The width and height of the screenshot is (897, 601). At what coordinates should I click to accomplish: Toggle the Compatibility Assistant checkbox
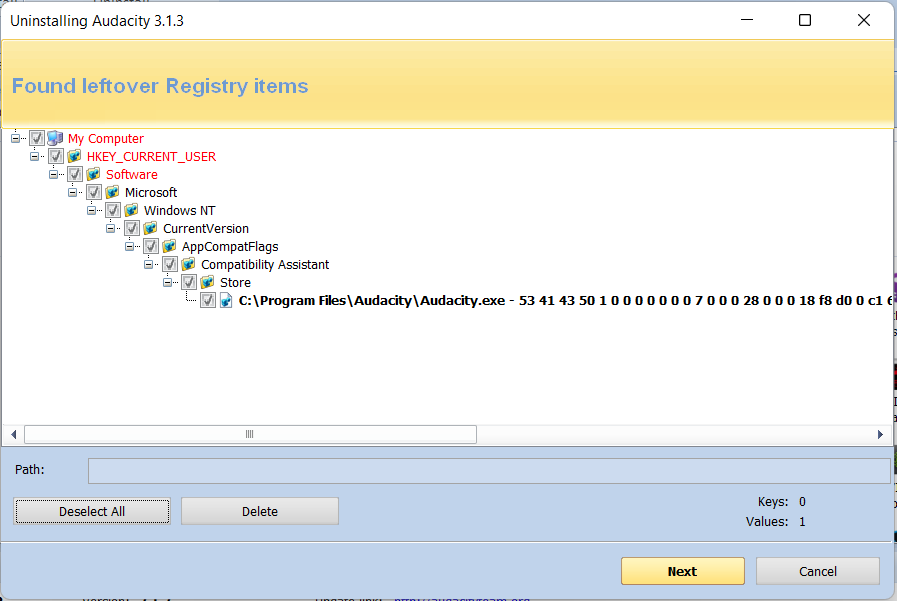coord(170,264)
